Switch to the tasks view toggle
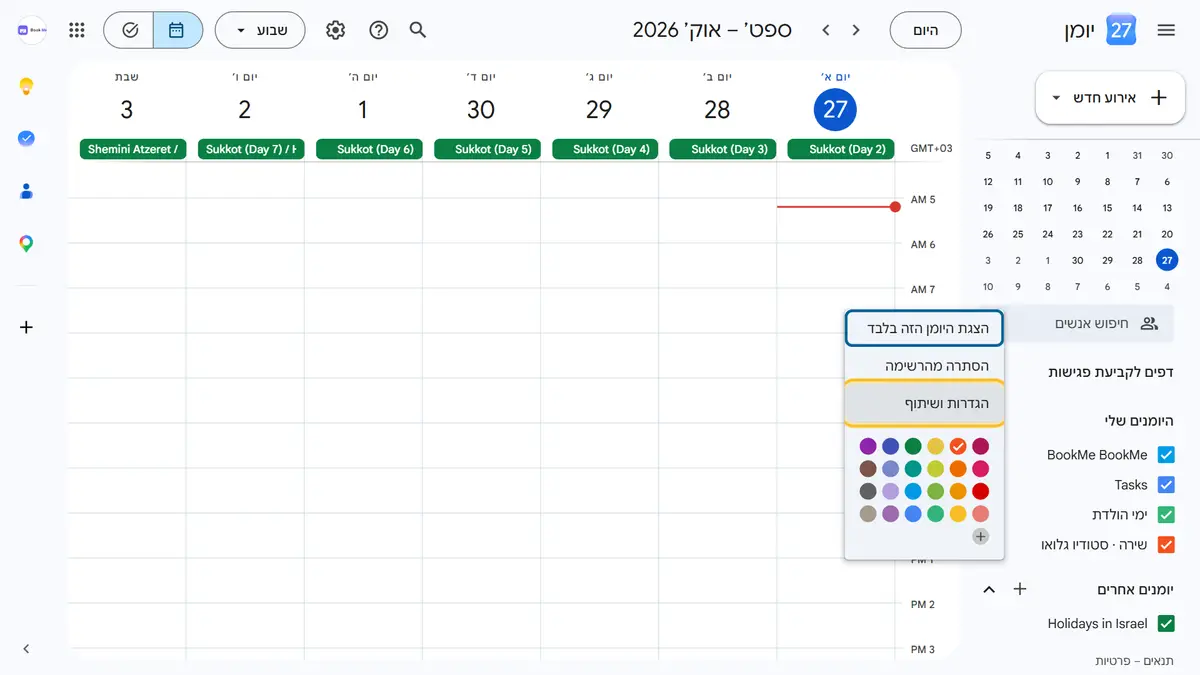The width and height of the screenshot is (1200, 675). (129, 30)
